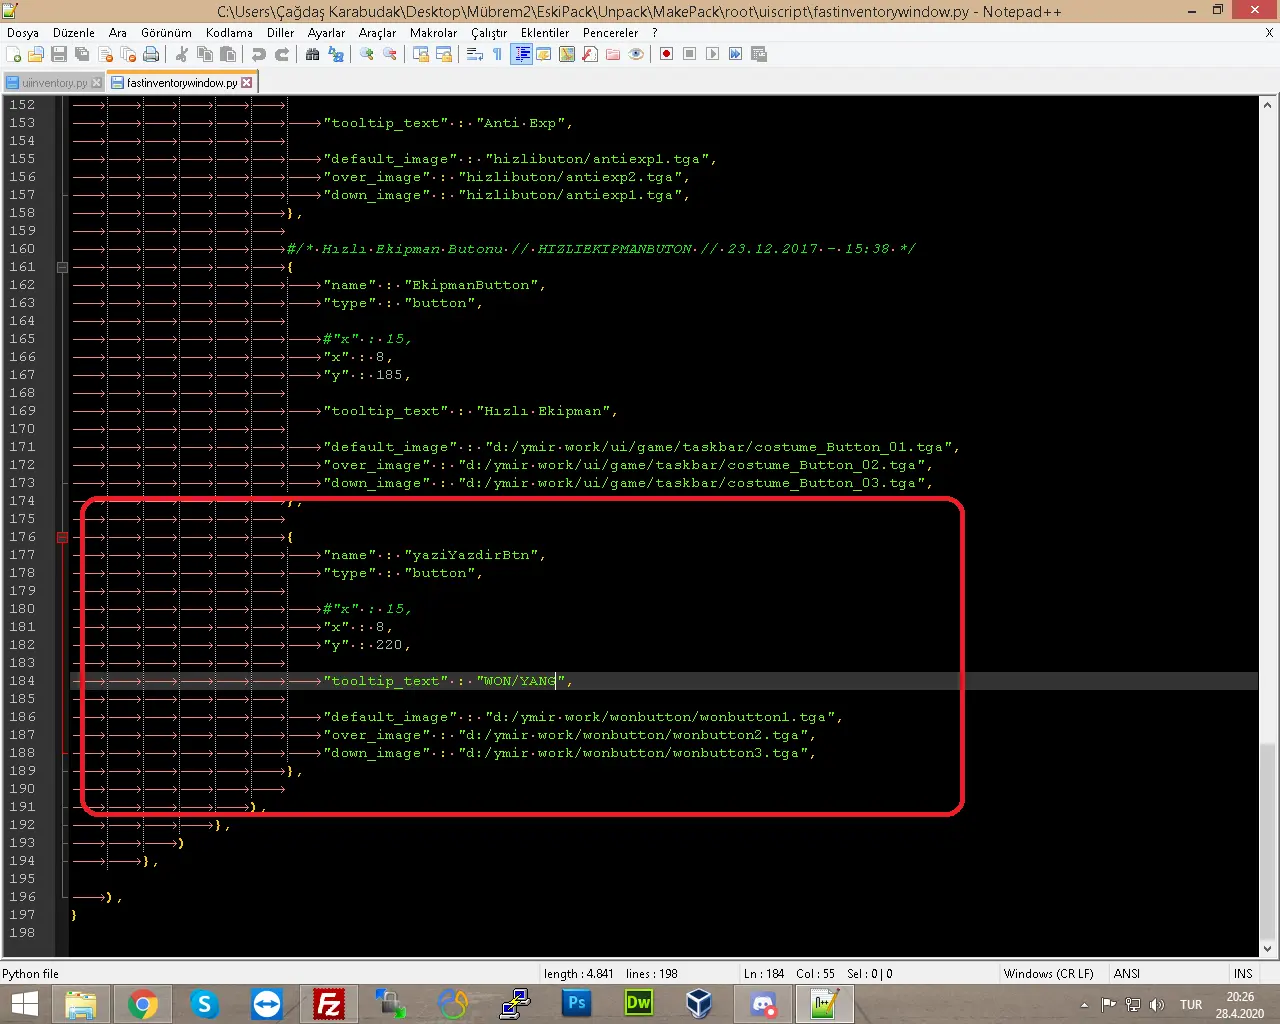Click Run macro multiple times icon
Image resolution: width=1280 pixels, height=1024 pixels.
pos(736,54)
